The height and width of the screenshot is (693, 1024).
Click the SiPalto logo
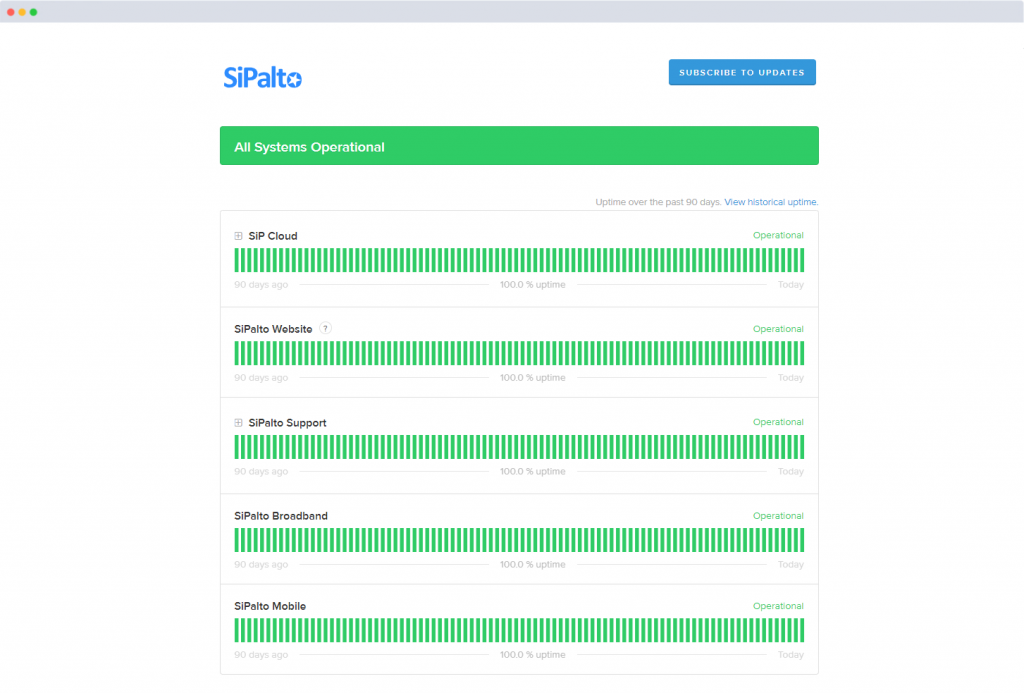point(262,77)
